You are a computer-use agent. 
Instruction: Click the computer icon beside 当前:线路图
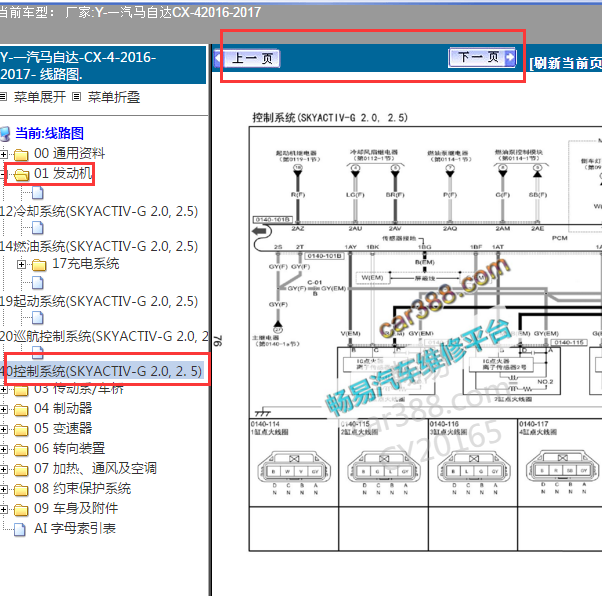click(x=5, y=134)
